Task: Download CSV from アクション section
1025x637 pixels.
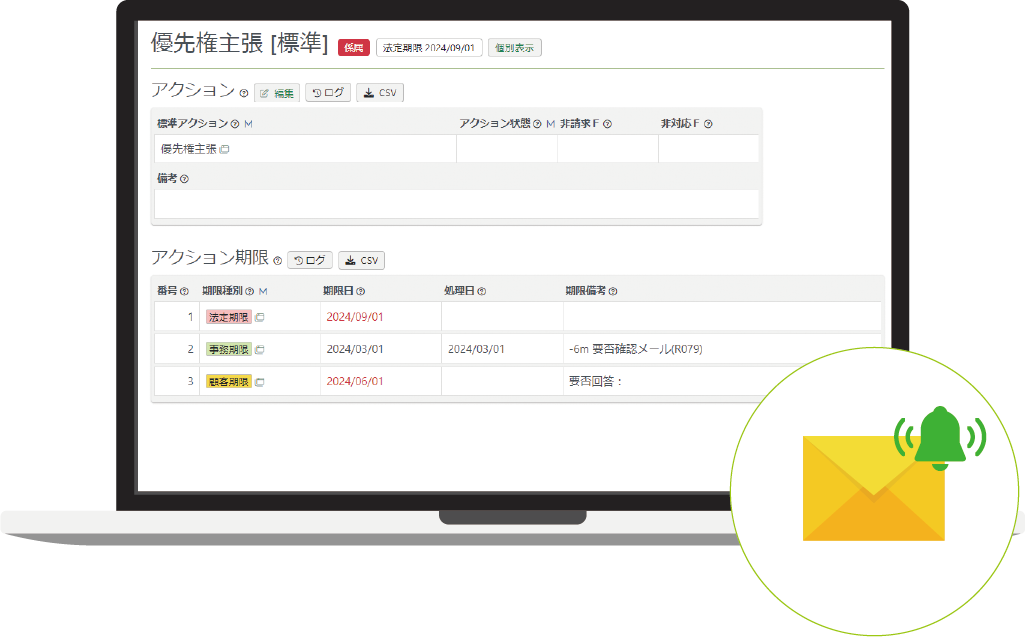Action: (380, 93)
